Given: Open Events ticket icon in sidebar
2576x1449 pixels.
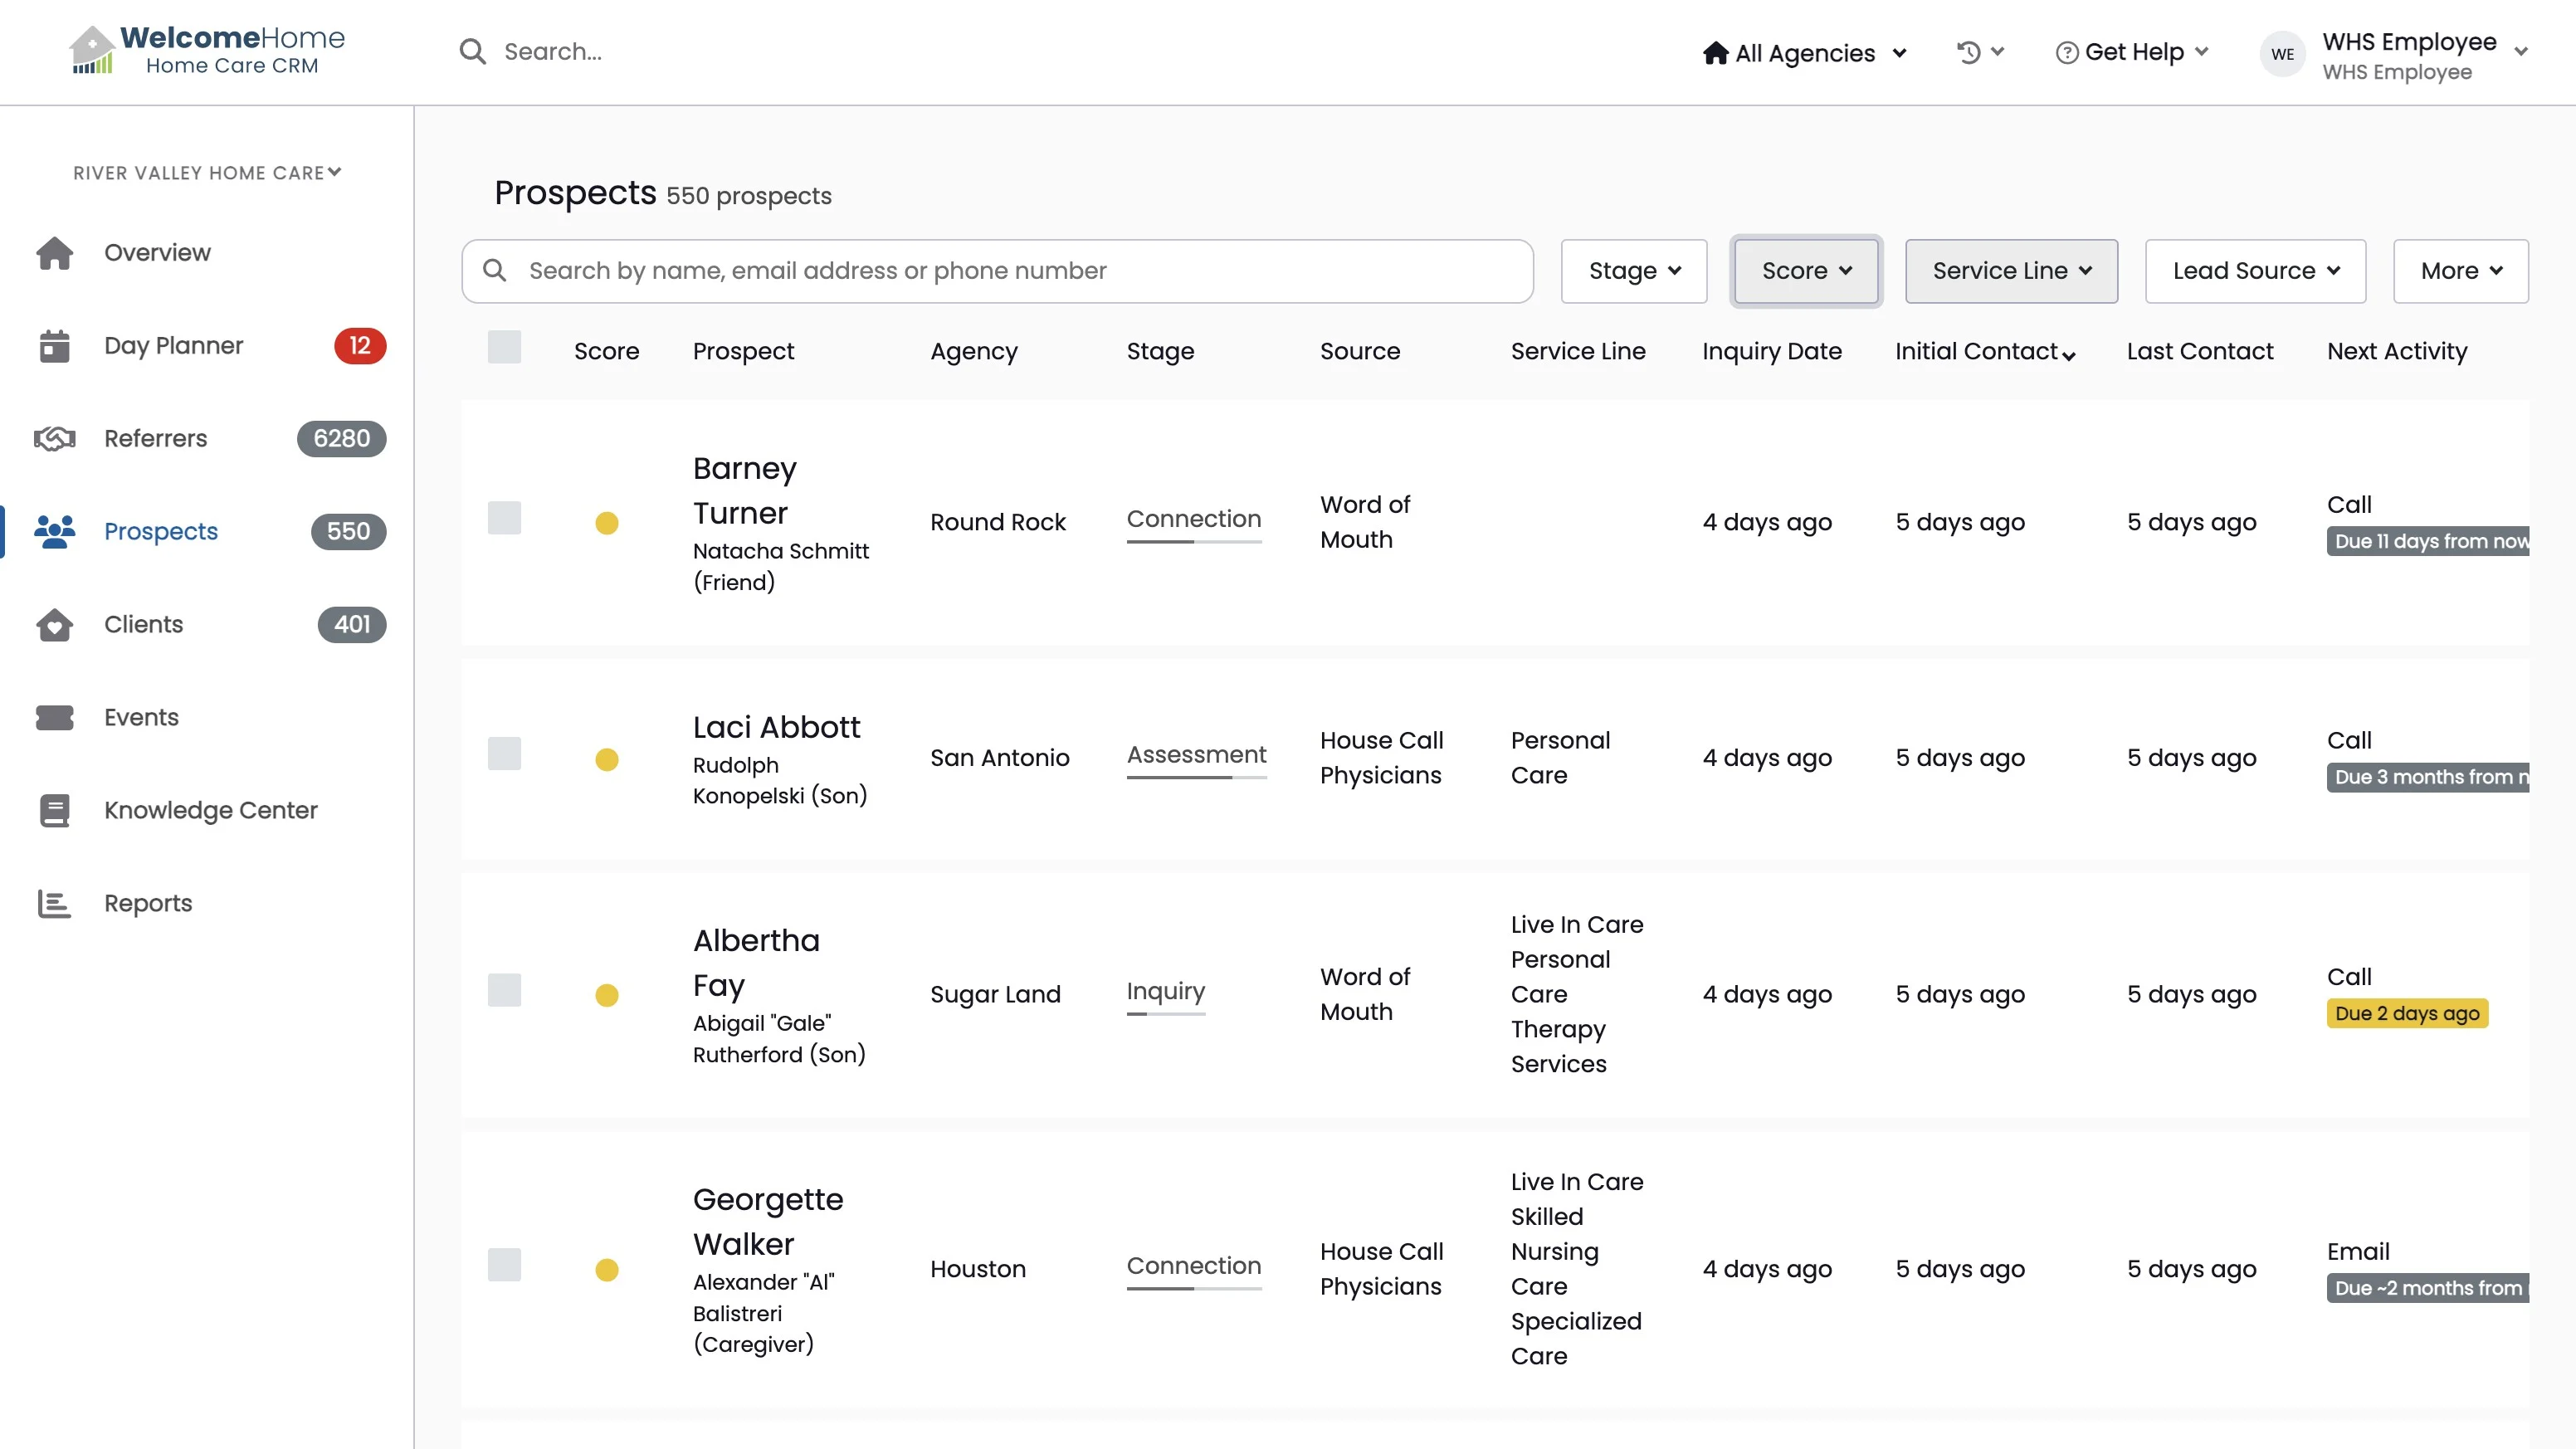Looking at the screenshot, I should click(x=54, y=718).
